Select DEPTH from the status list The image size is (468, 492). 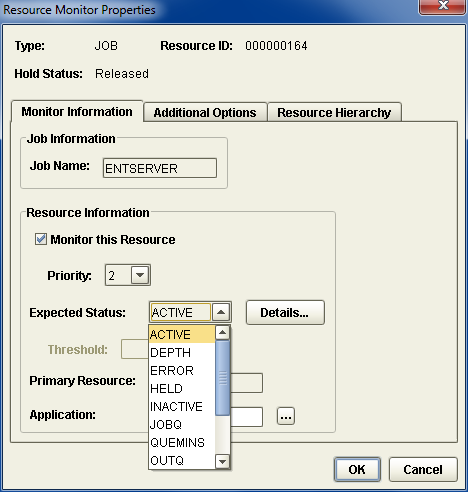click(x=182, y=352)
